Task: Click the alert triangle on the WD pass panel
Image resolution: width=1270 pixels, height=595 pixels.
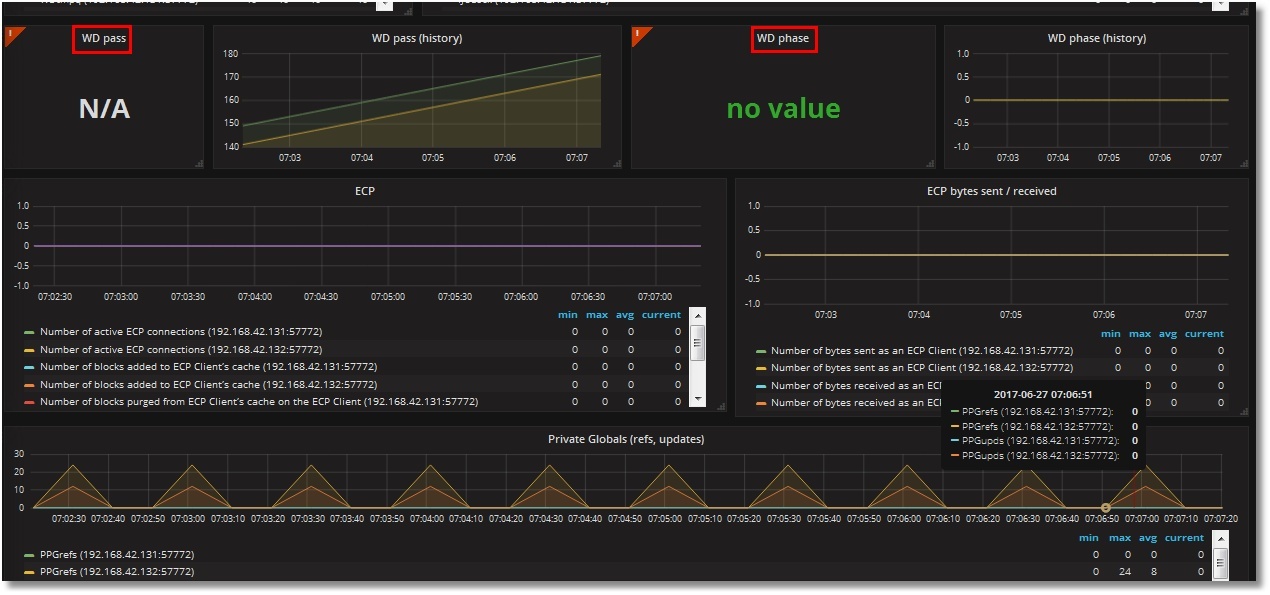Action: pos(11,35)
